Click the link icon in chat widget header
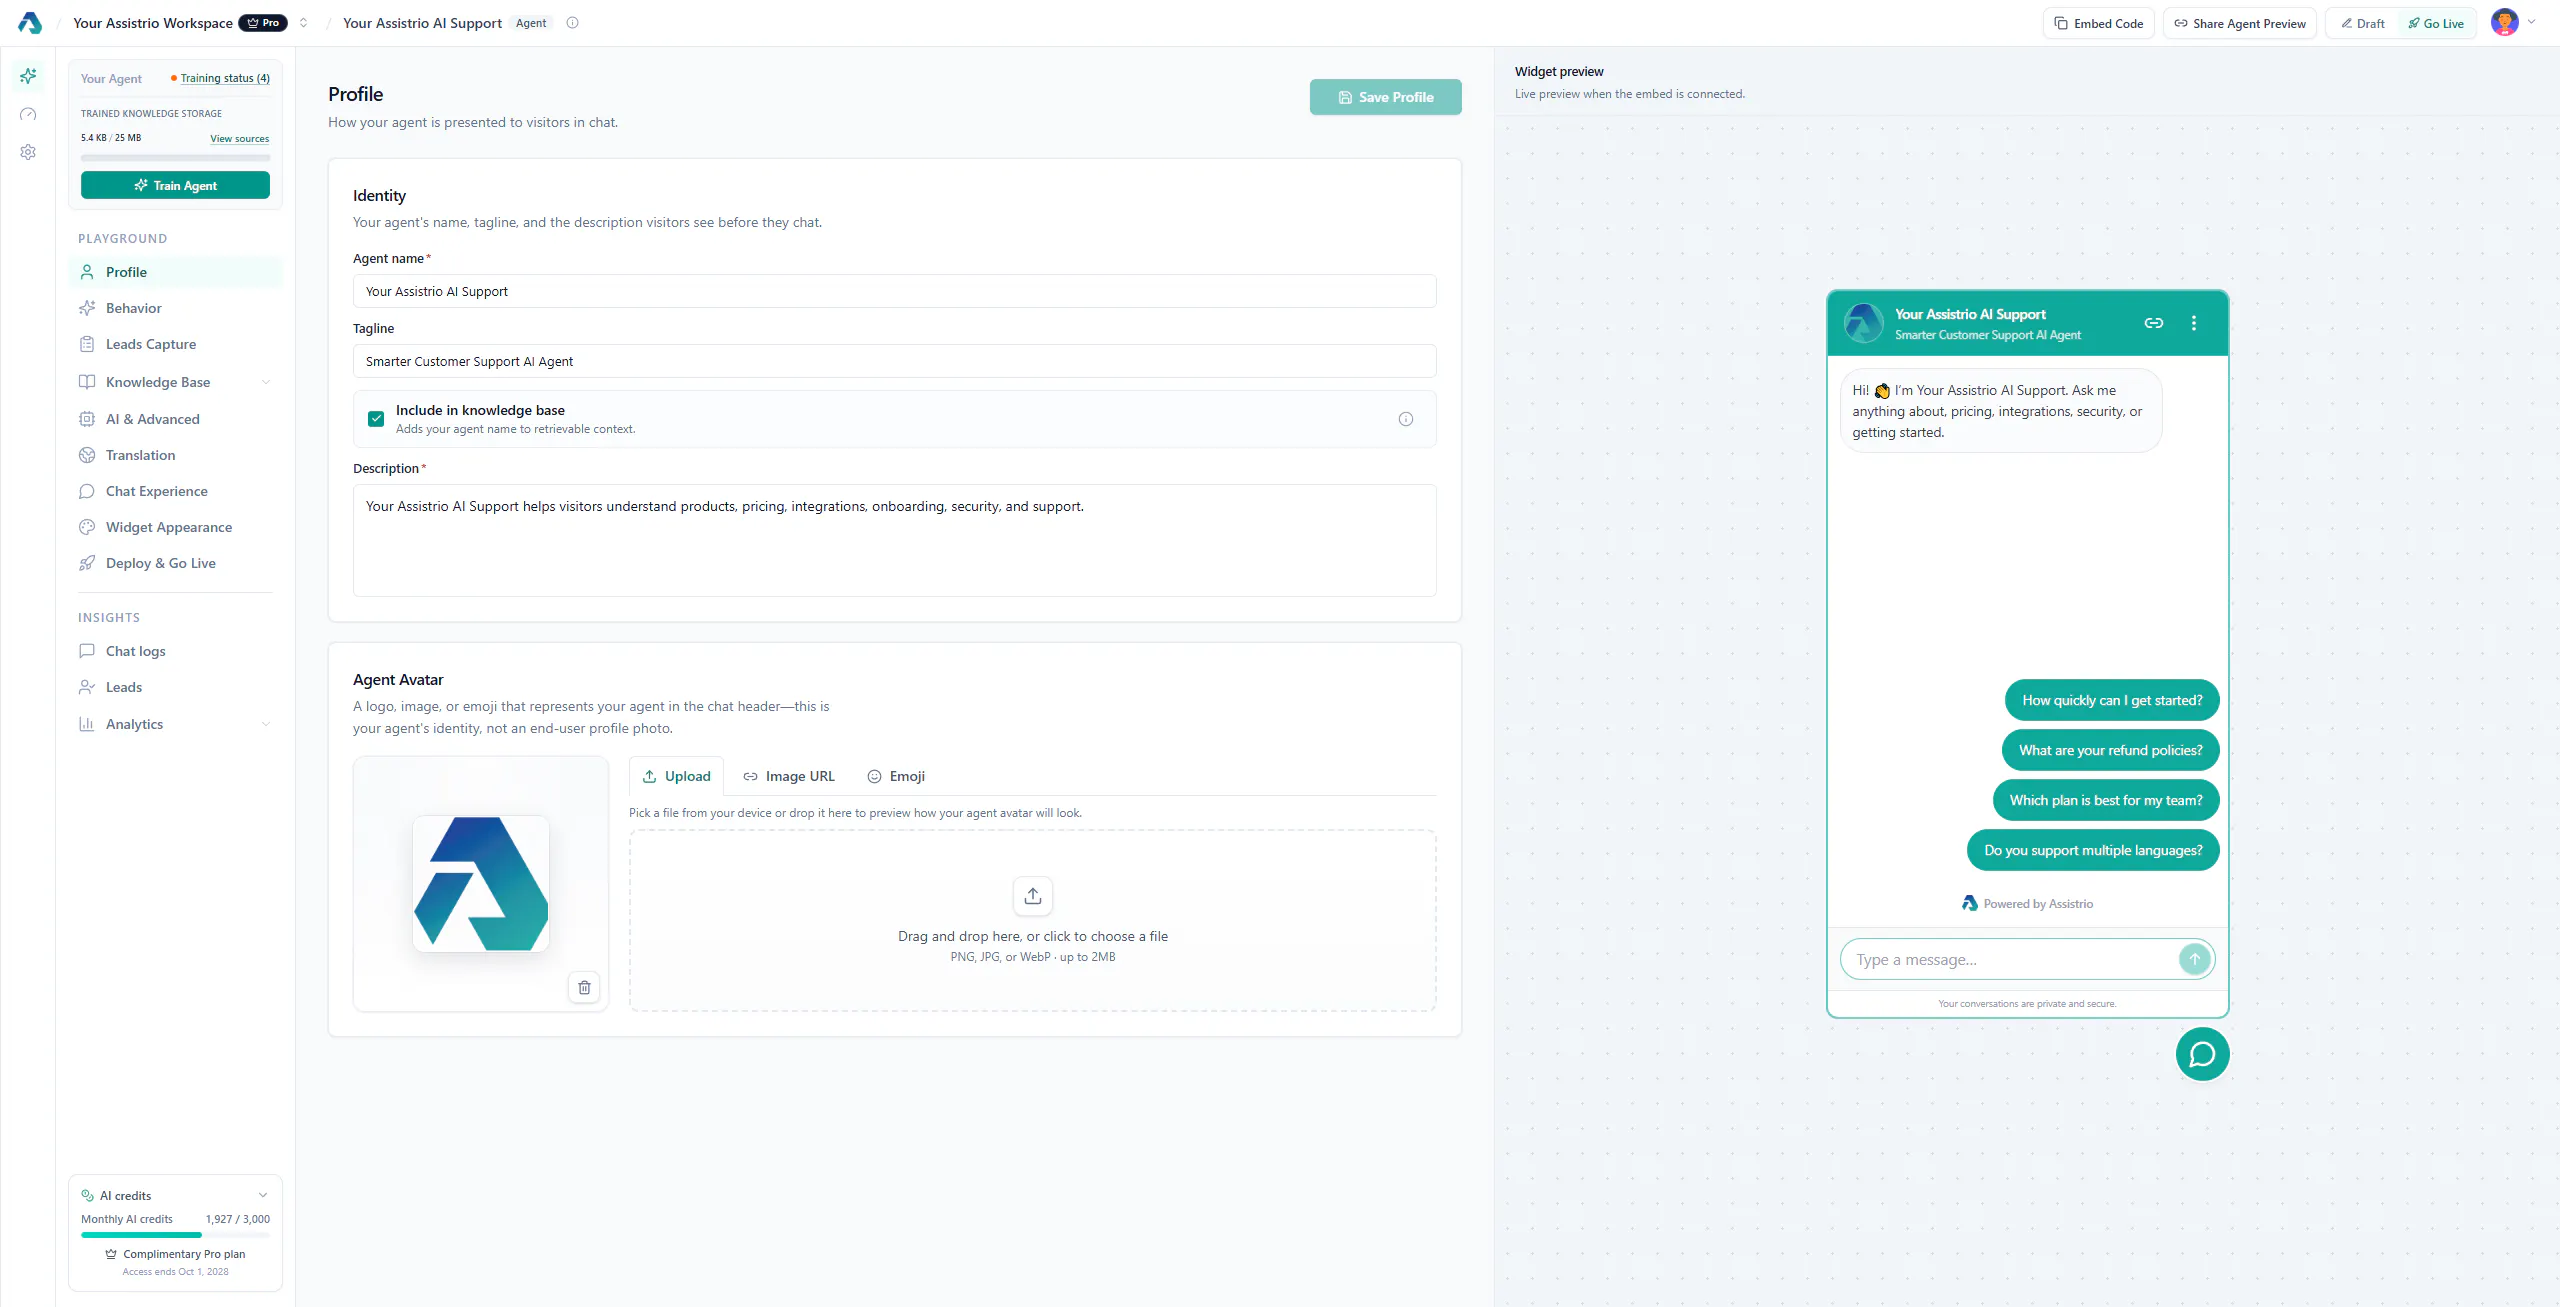Image resolution: width=2560 pixels, height=1307 pixels. click(x=2154, y=323)
